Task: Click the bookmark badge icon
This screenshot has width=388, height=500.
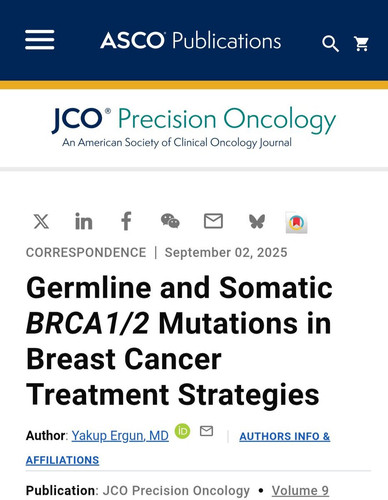Action: 296,223
